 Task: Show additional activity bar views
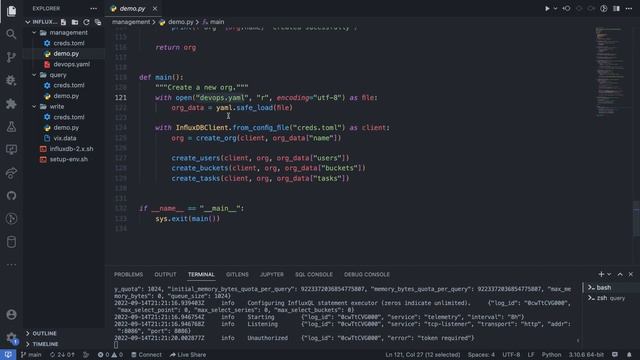(11, 265)
